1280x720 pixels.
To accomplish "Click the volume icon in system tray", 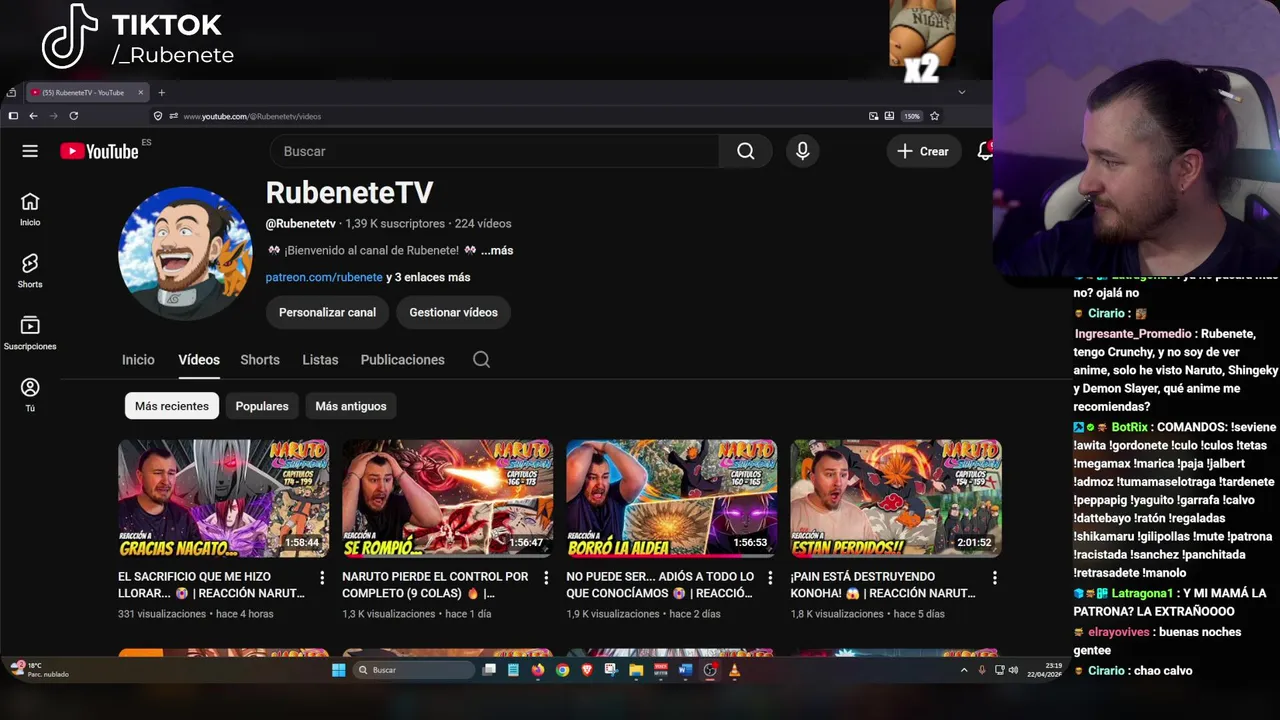I will tap(1013, 670).
